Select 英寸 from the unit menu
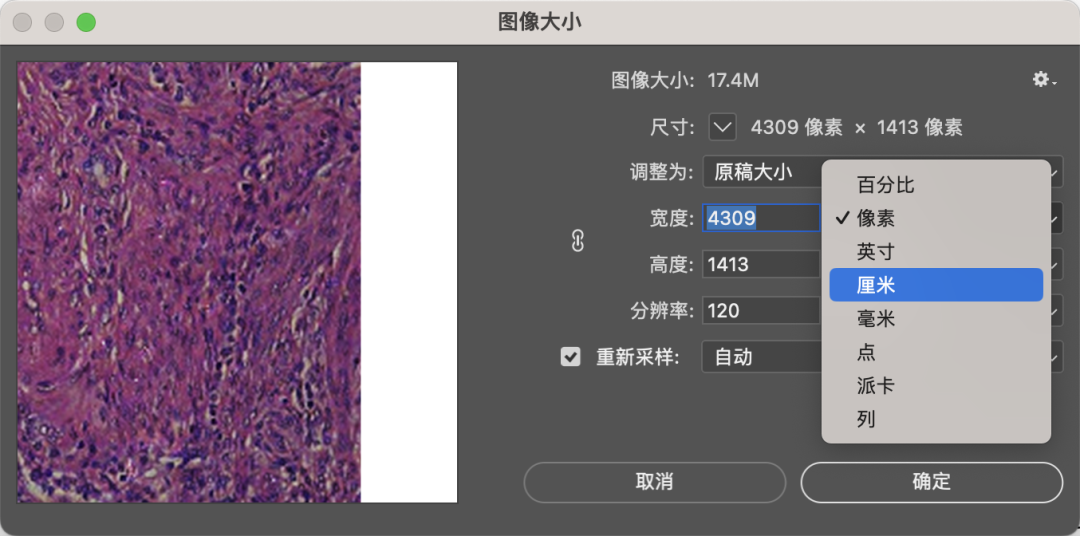Viewport: 1080px width, 536px height. point(936,251)
